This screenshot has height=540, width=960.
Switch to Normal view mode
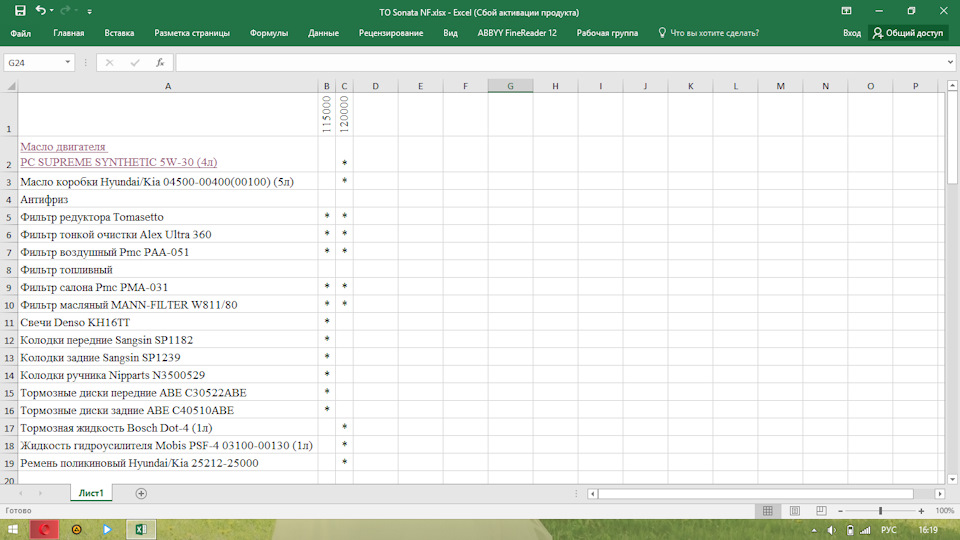click(768, 511)
